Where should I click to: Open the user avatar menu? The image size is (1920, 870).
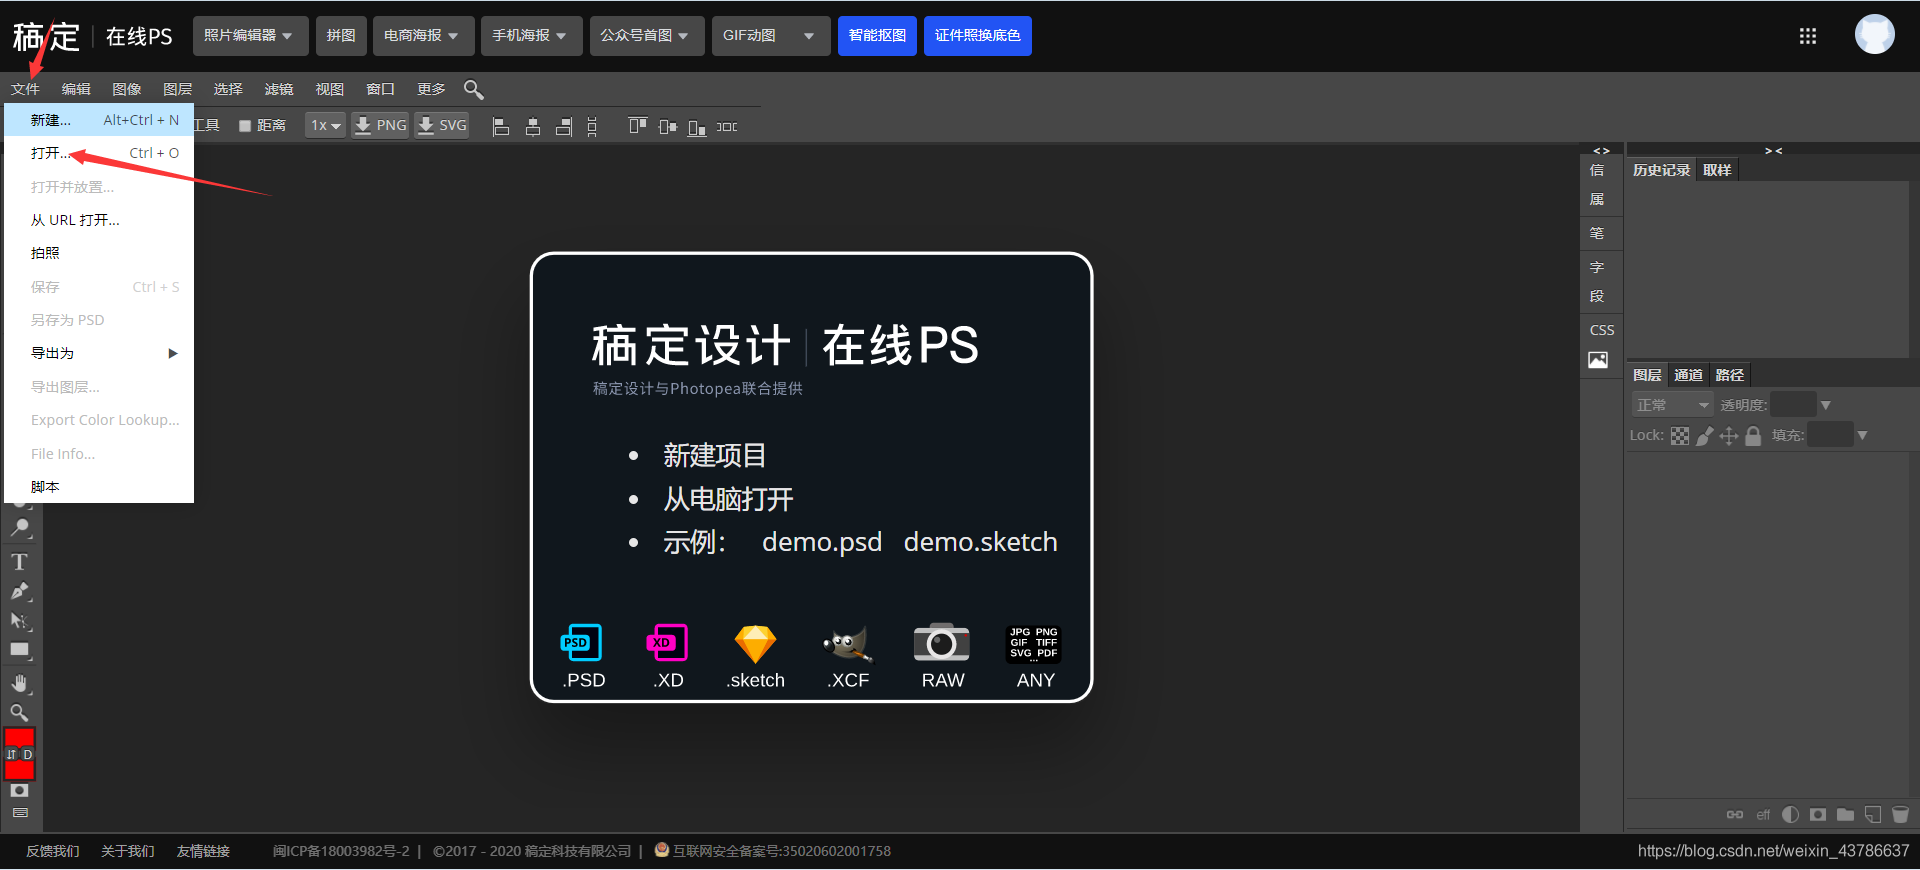tap(1874, 34)
